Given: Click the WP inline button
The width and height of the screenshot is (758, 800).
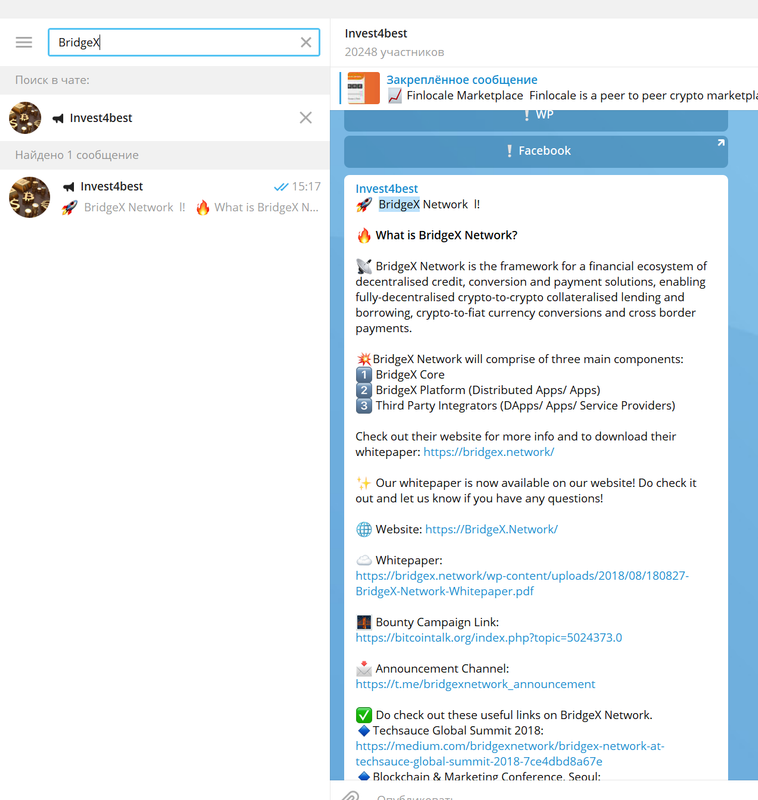Looking at the screenshot, I should point(536,119).
